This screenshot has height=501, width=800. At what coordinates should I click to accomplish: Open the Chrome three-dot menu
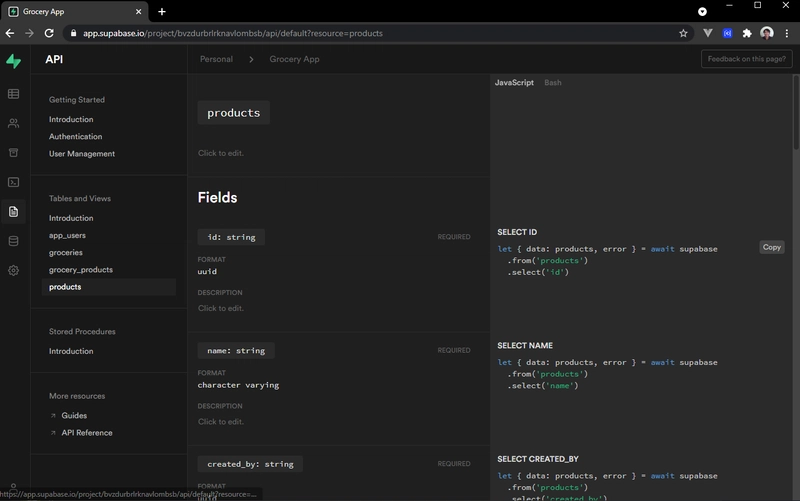point(787,33)
